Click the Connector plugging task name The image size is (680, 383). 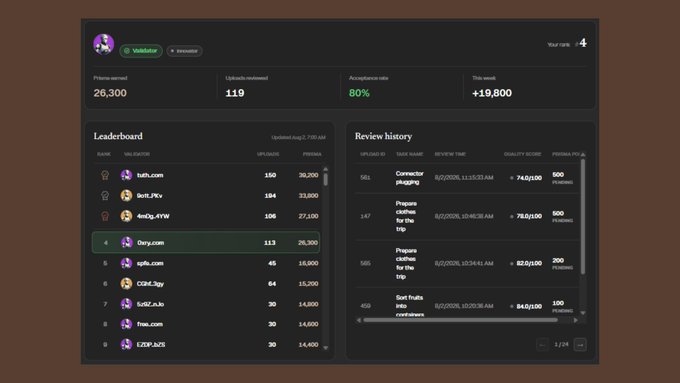tap(409, 178)
